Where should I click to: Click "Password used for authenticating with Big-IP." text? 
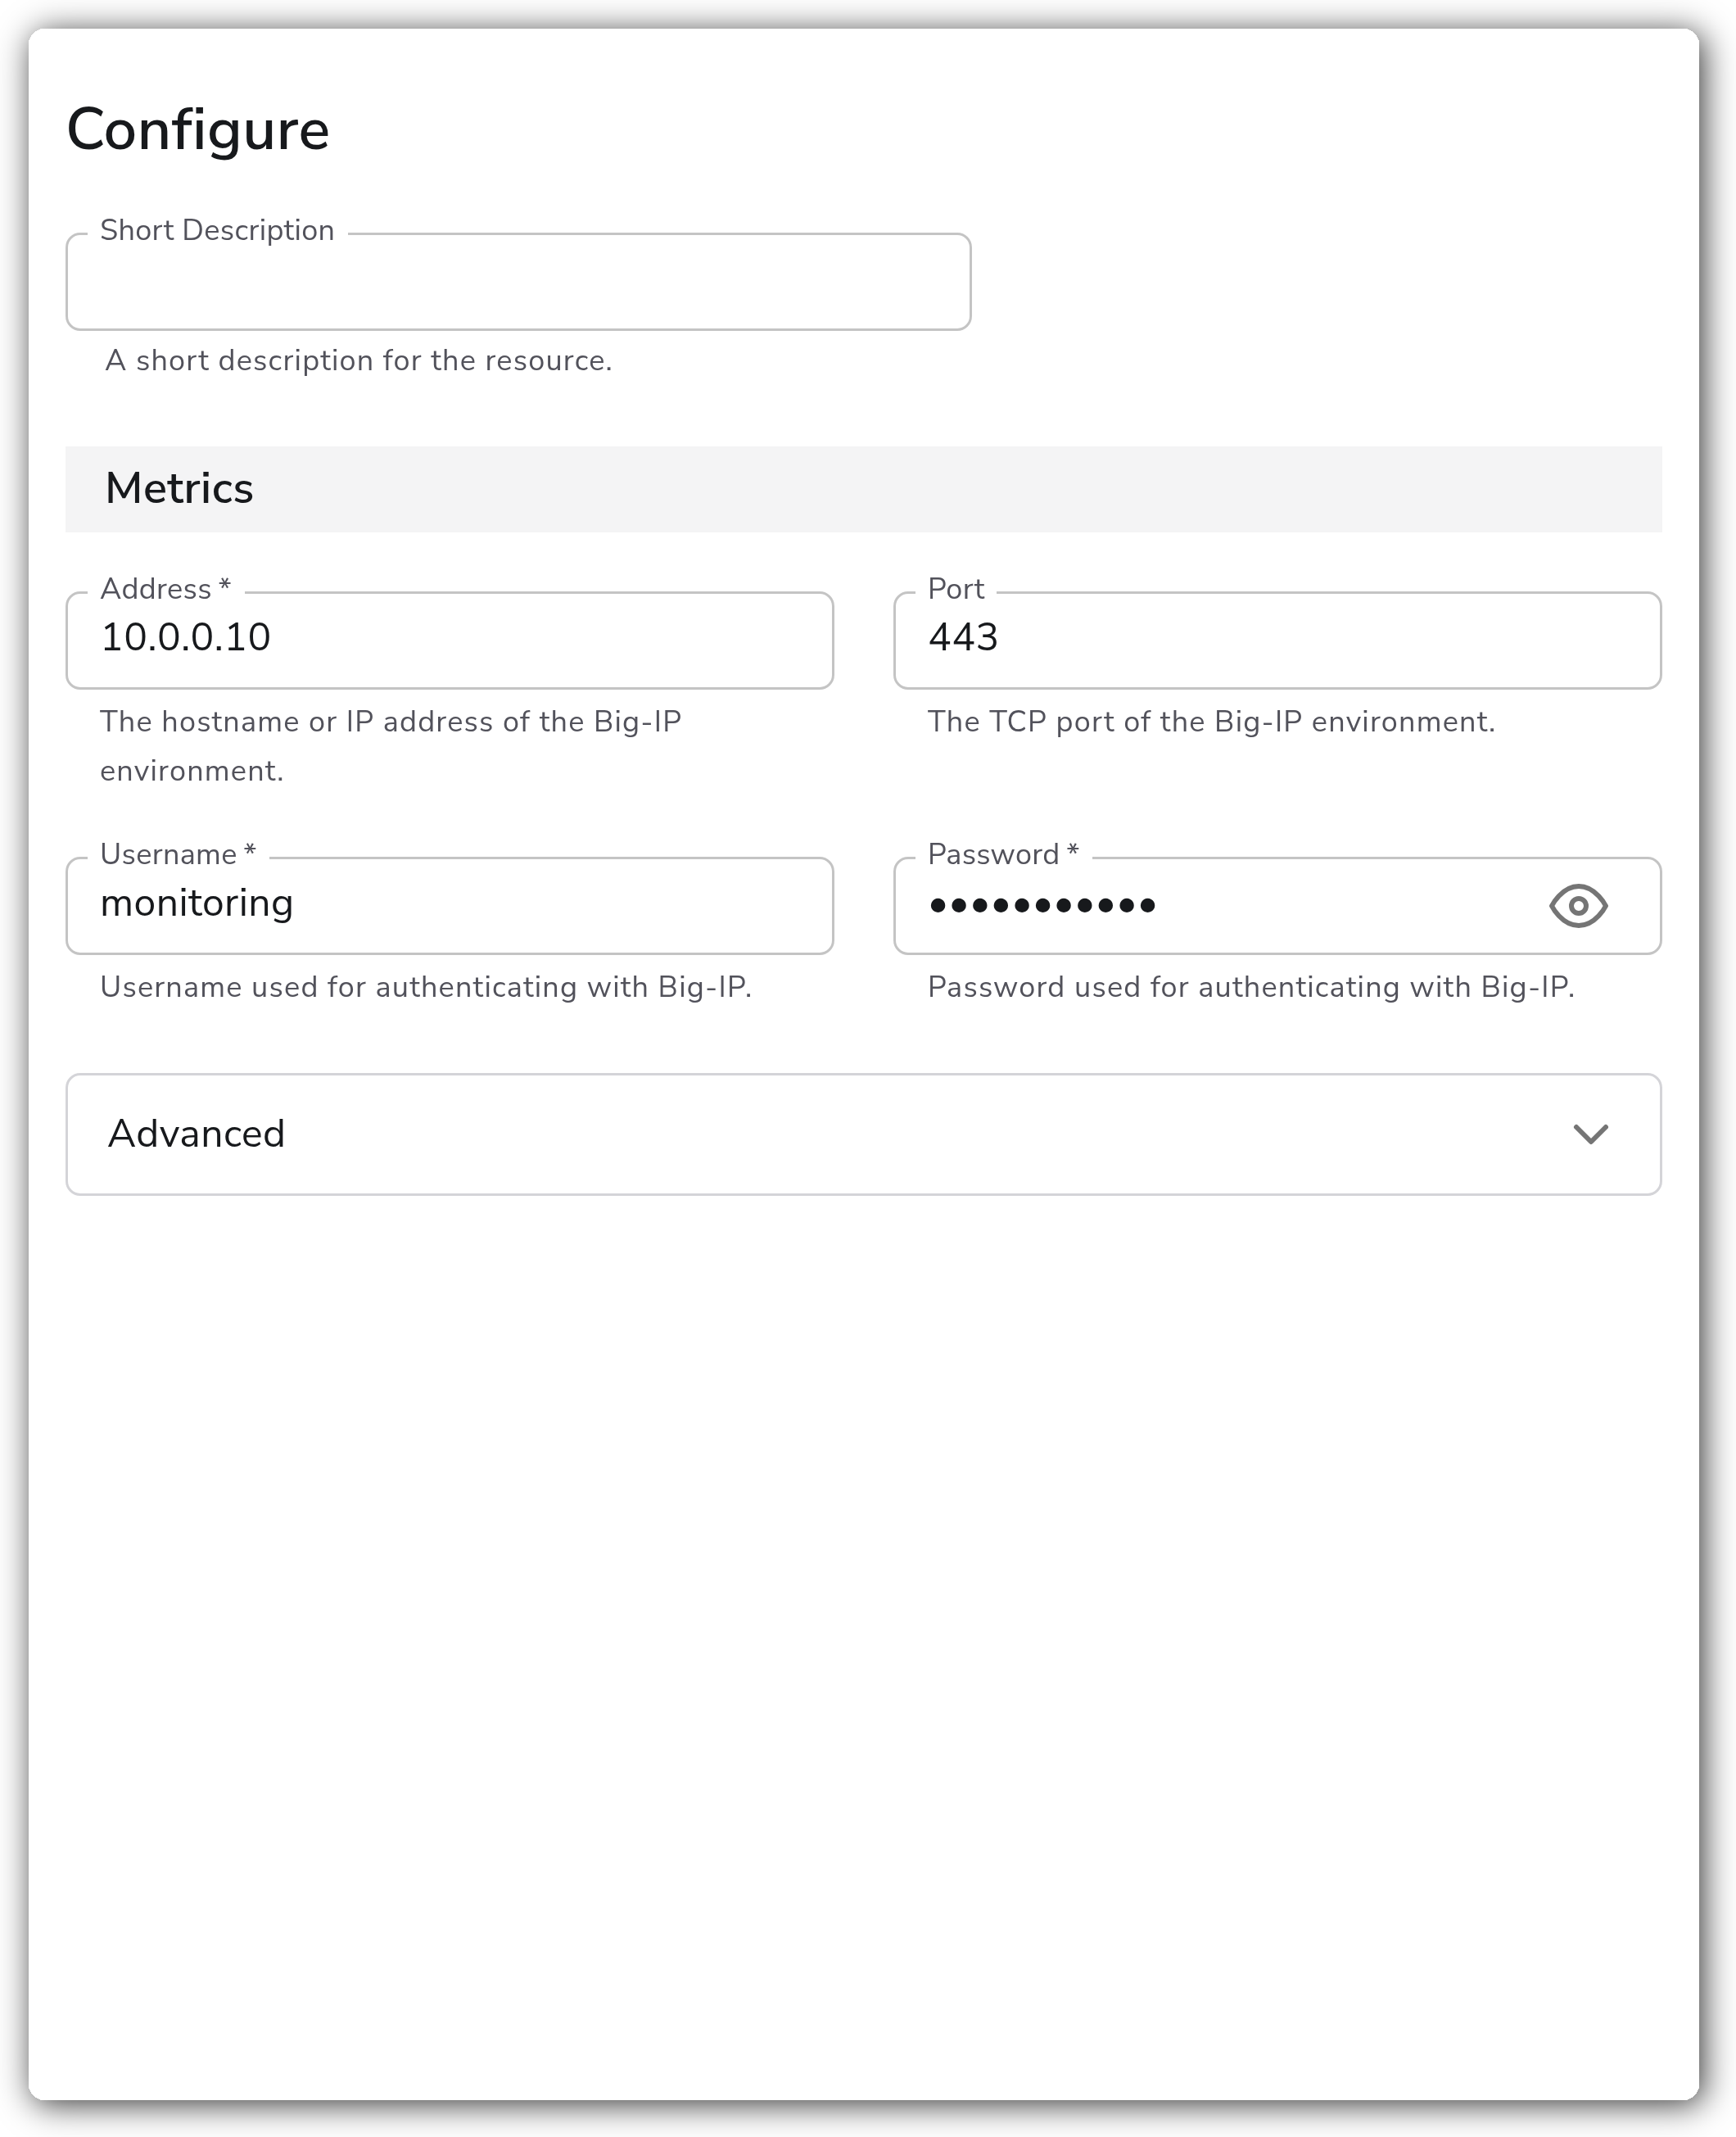pyautogui.click(x=1251, y=987)
